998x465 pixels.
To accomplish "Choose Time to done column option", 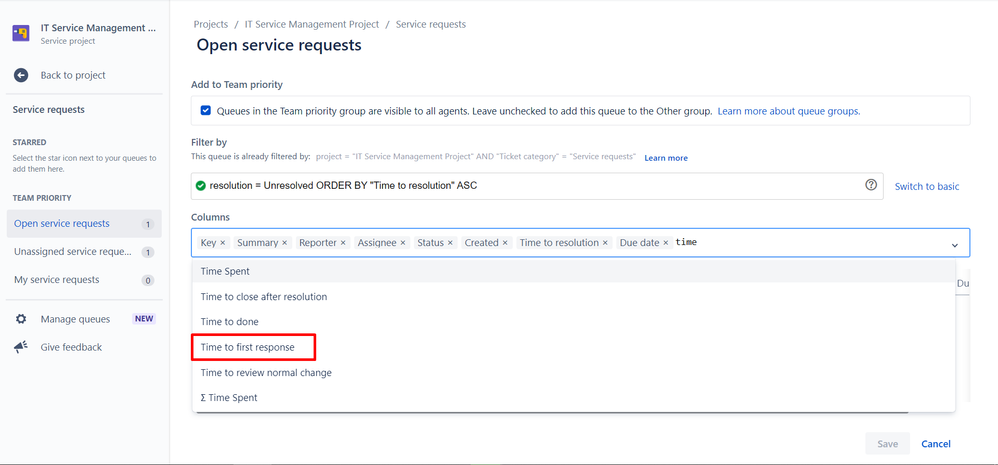I will click(x=573, y=322).
